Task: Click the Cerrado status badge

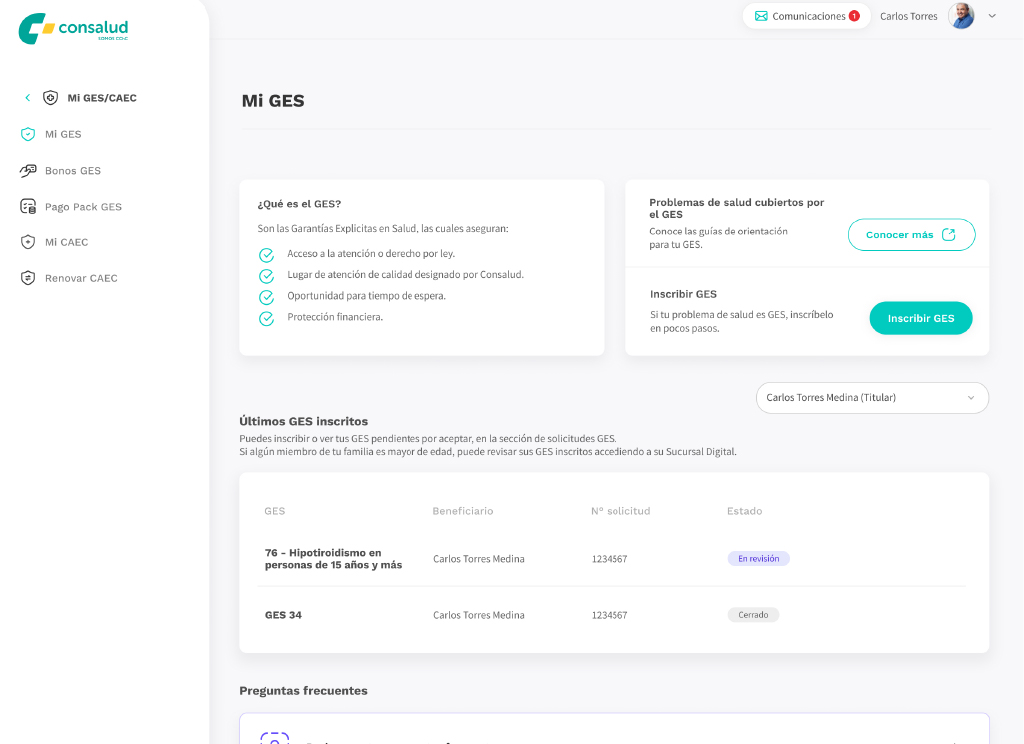Action: 753,615
